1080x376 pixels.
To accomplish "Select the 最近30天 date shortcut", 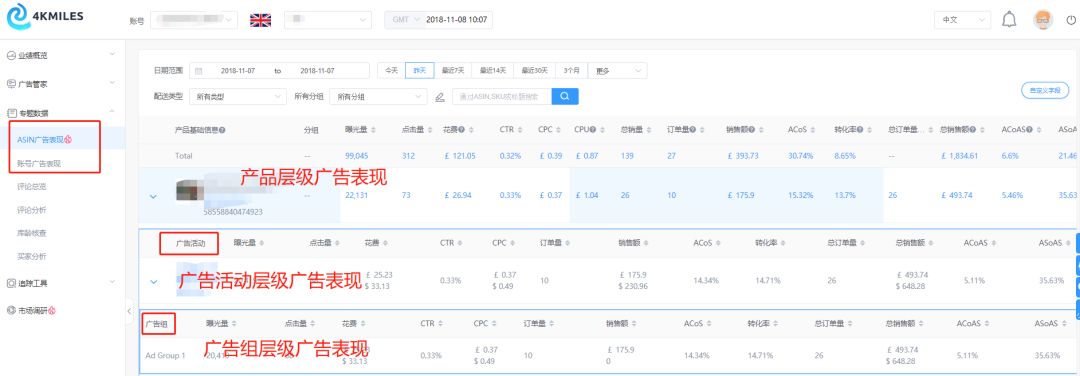I will (534, 71).
